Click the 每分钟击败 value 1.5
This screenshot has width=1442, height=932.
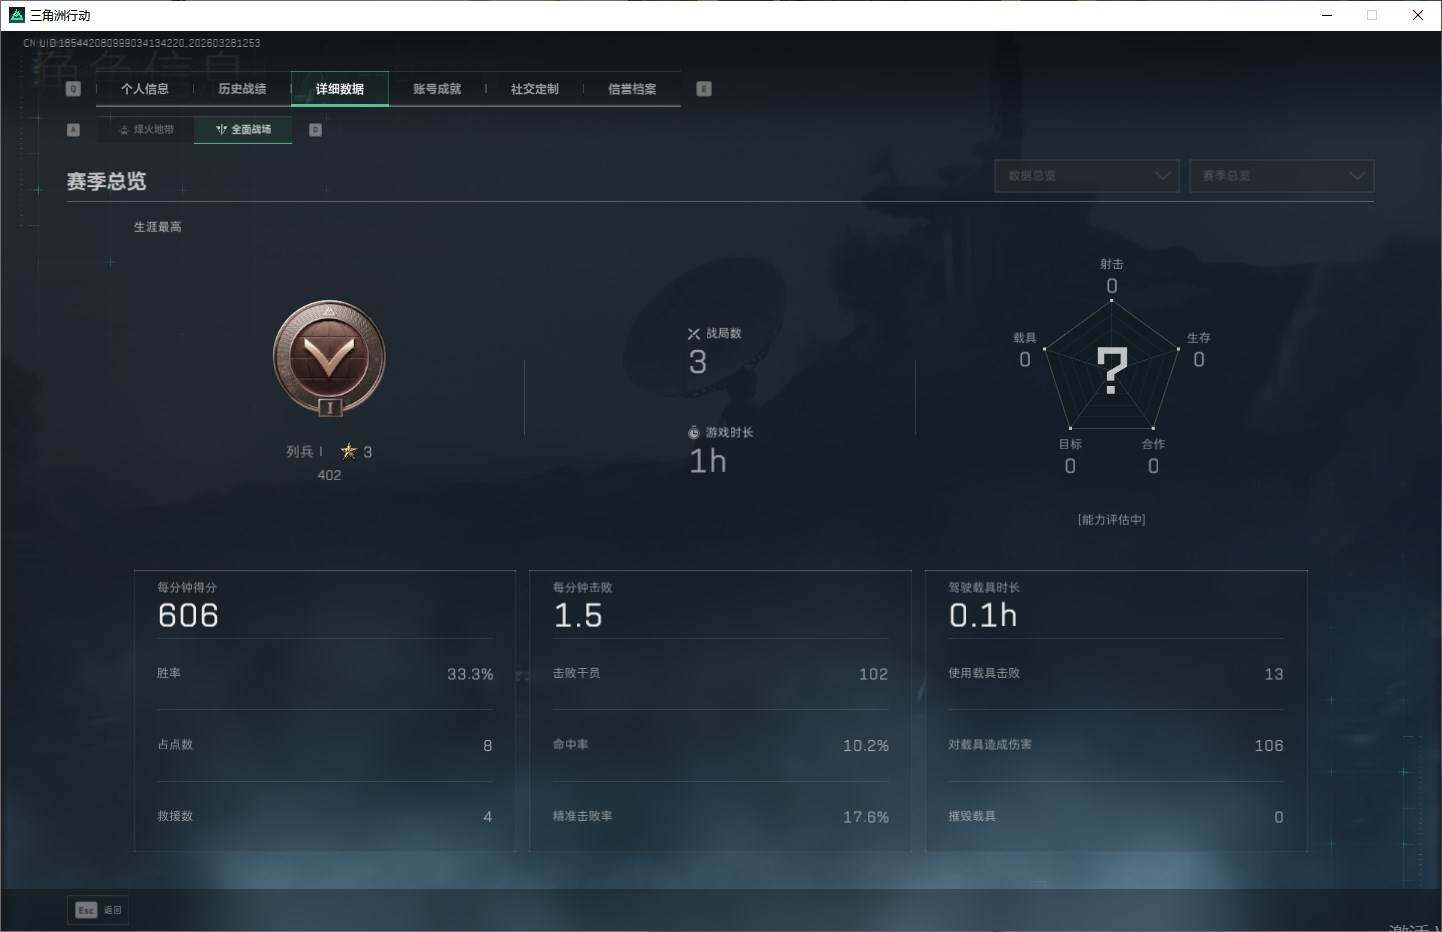tap(578, 616)
